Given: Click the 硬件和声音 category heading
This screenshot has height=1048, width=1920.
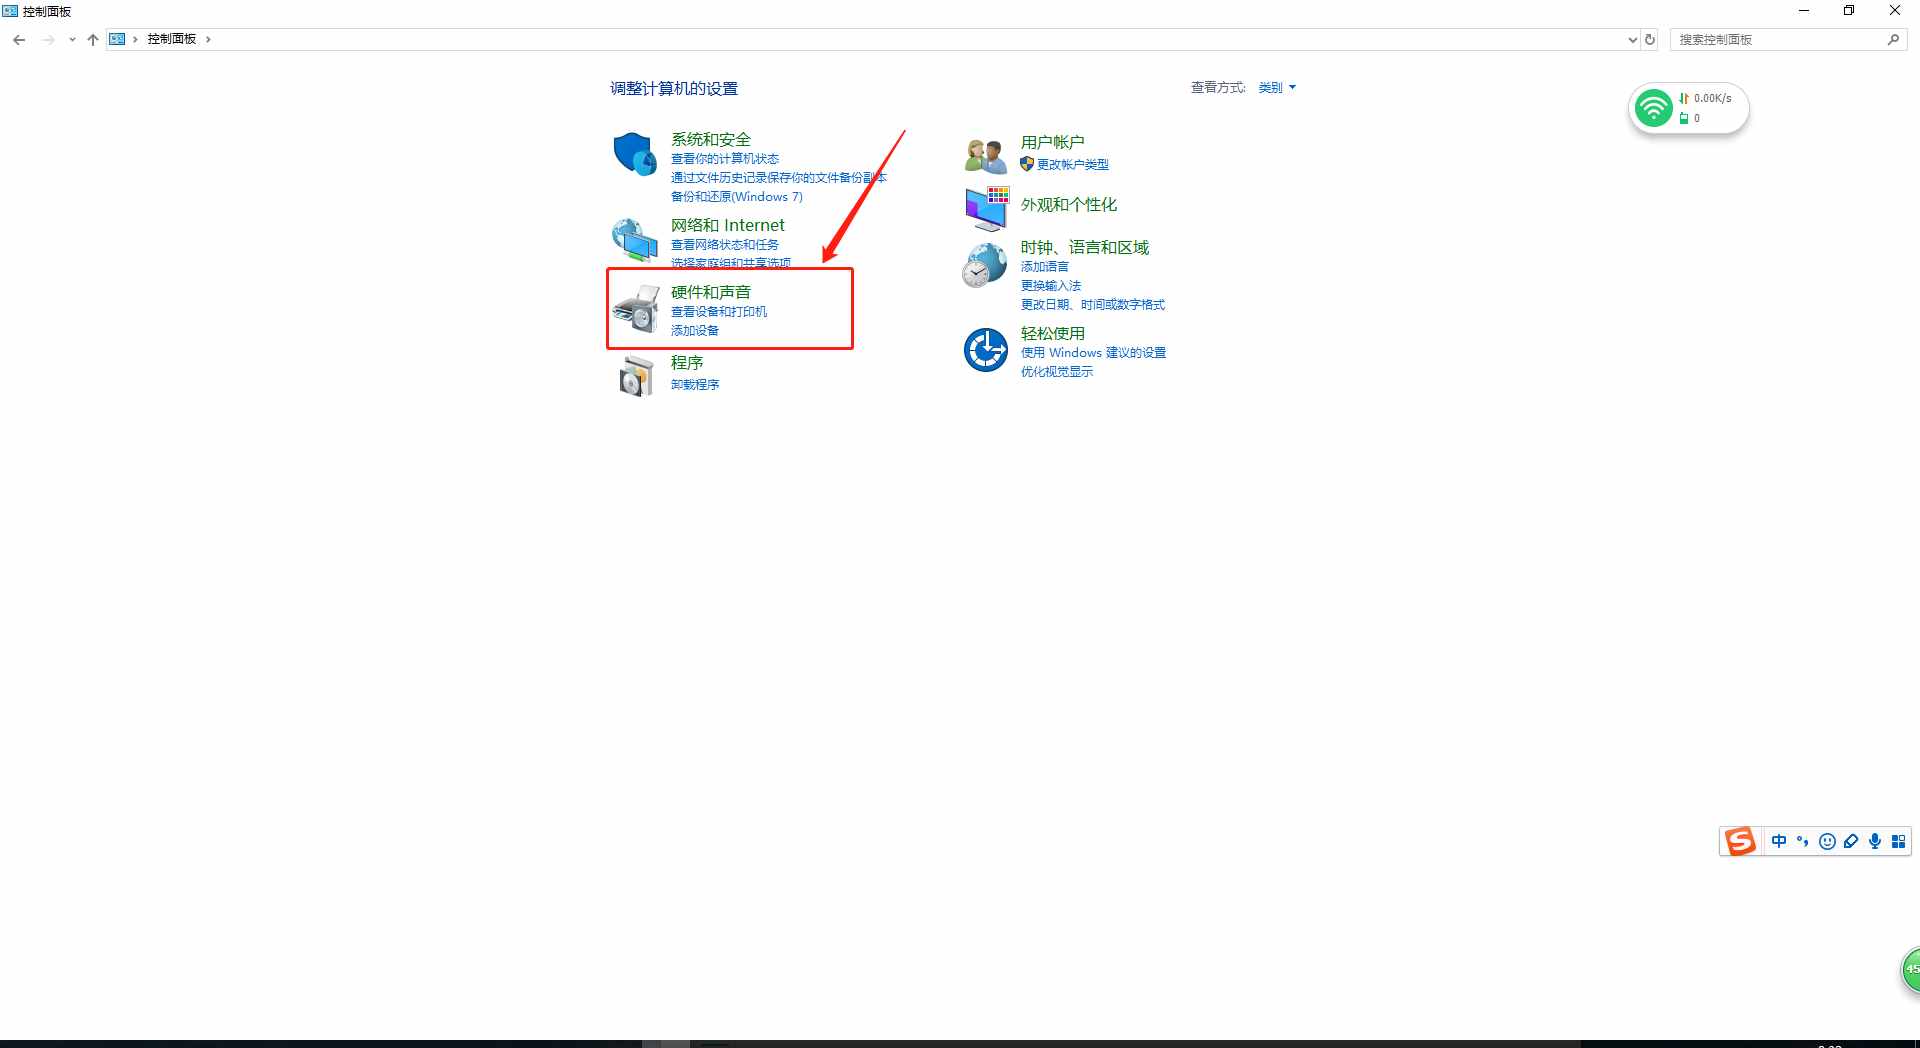Looking at the screenshot, I should click(710, 292).
